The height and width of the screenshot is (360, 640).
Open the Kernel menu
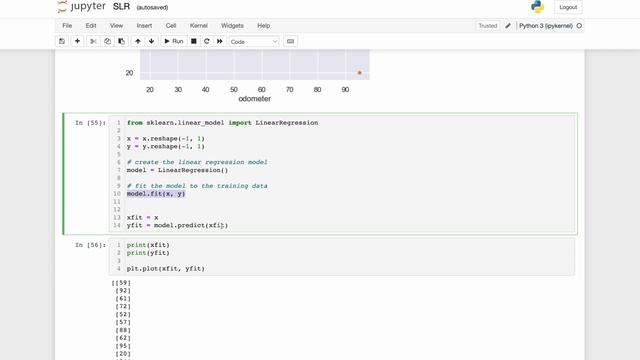tap(199, 26)
